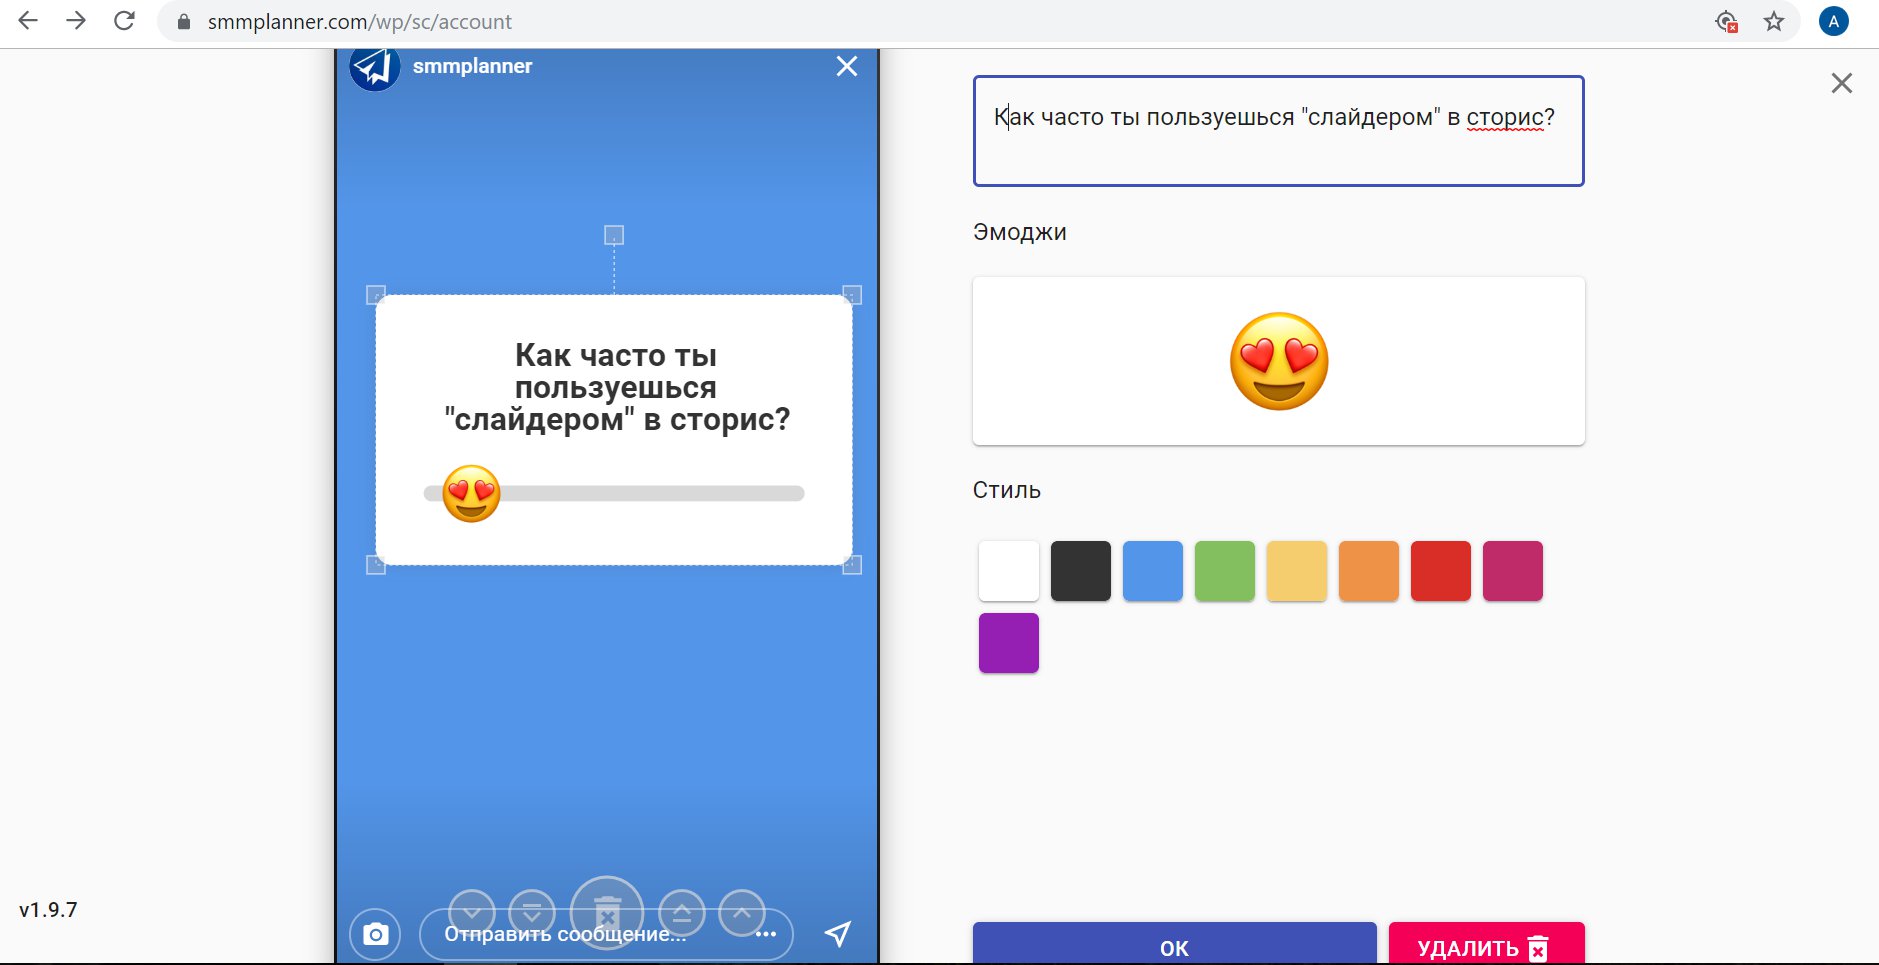Click the sticker question text in preview
Screen dimensions: 1879x965
coord(617,387)
